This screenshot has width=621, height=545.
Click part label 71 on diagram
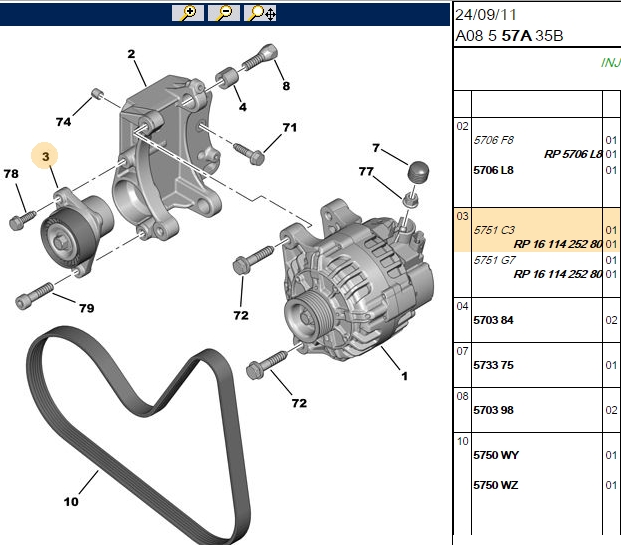tap(290, 128)
